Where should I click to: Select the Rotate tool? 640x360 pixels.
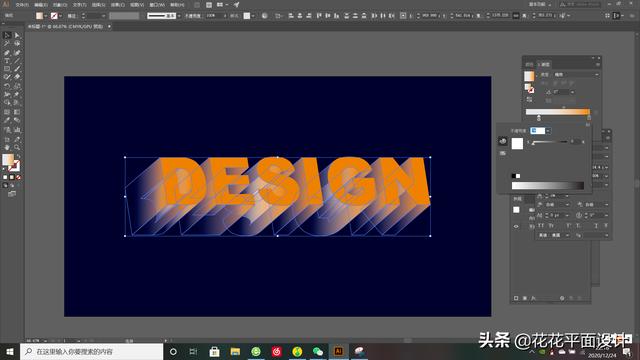tap(7, 86)
